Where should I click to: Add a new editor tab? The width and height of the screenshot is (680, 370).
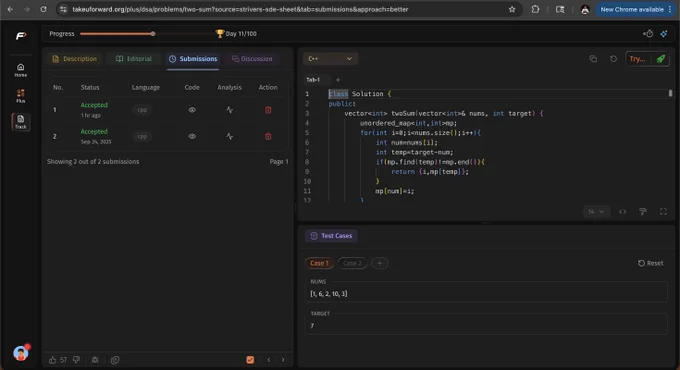(338, 80)
